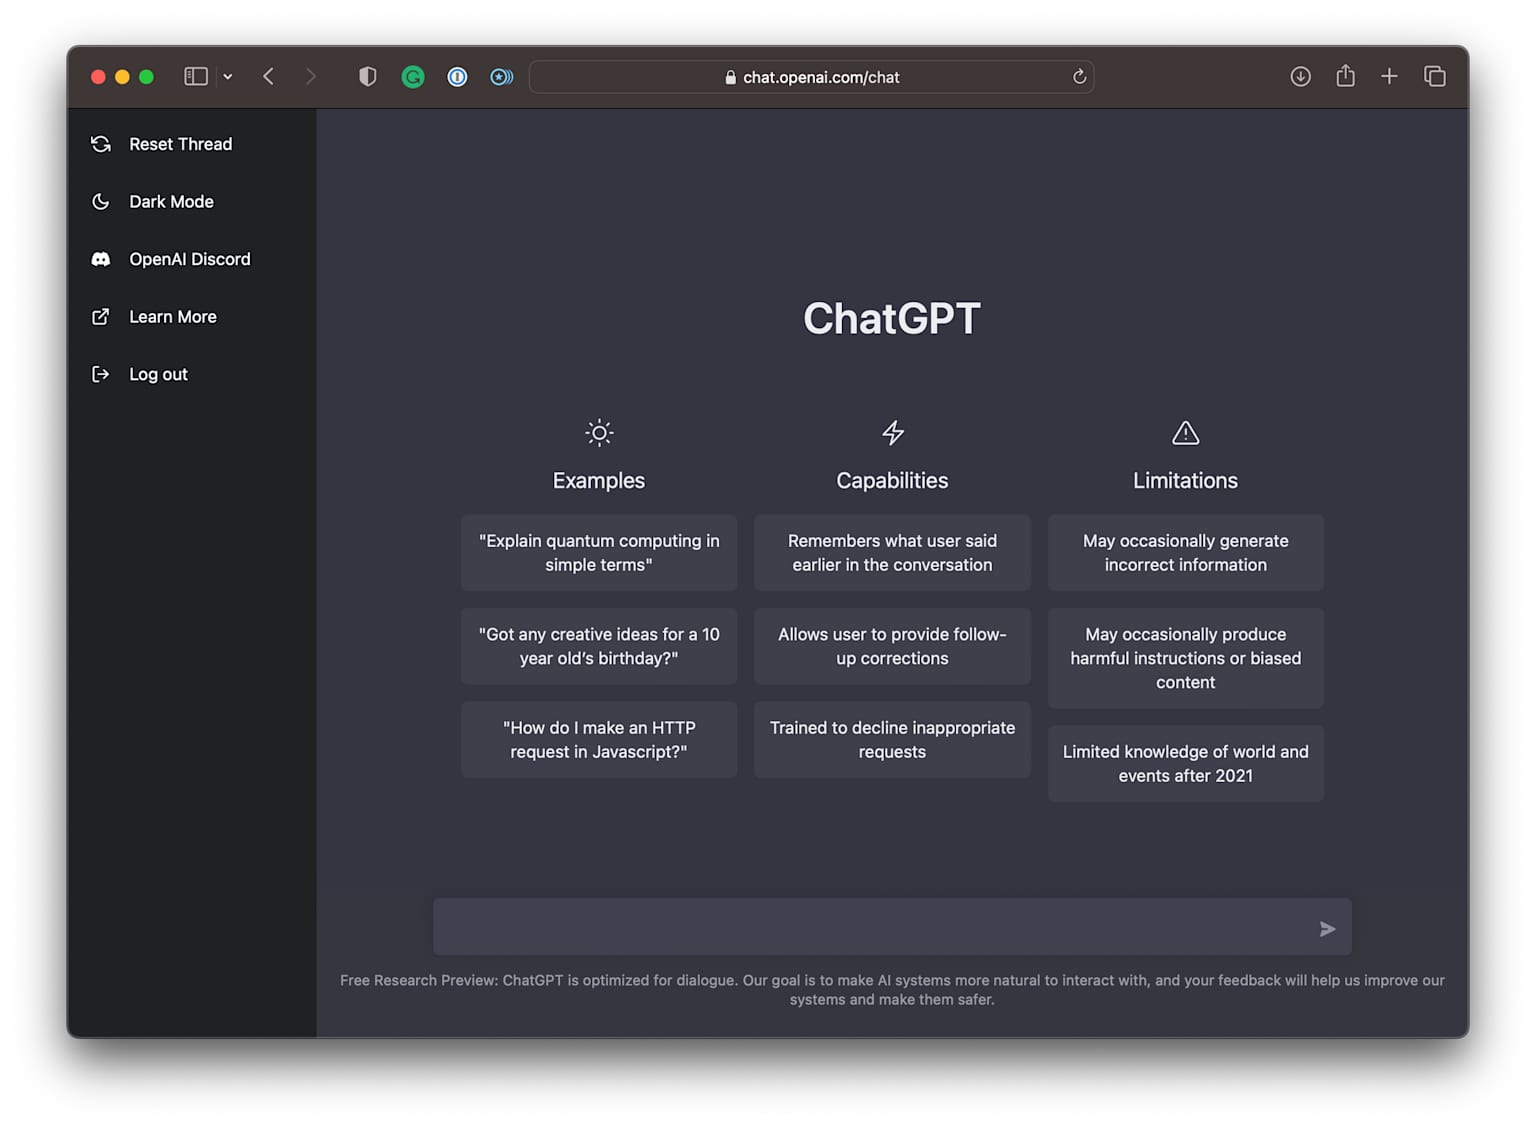
Task: Toggle the Safari sidebar icon
Action: coord(196,77)
